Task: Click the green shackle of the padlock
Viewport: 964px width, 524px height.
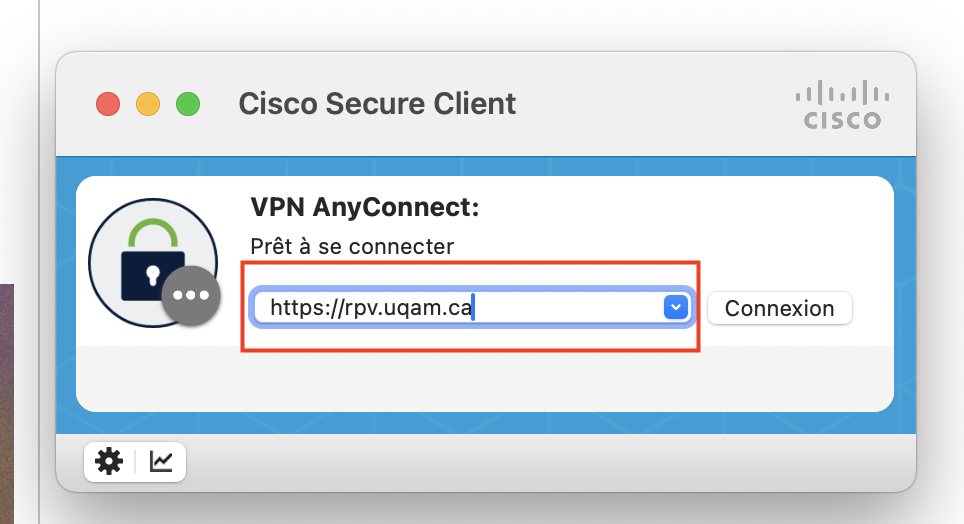Action: pyautogui.click(x=153, y=234)
